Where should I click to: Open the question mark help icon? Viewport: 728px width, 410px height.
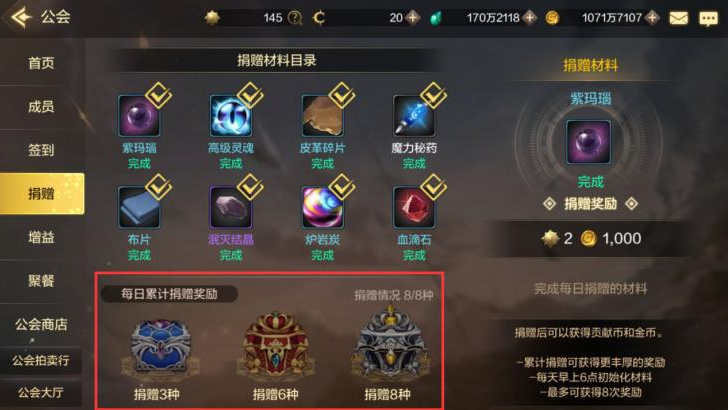coord(295,18)
